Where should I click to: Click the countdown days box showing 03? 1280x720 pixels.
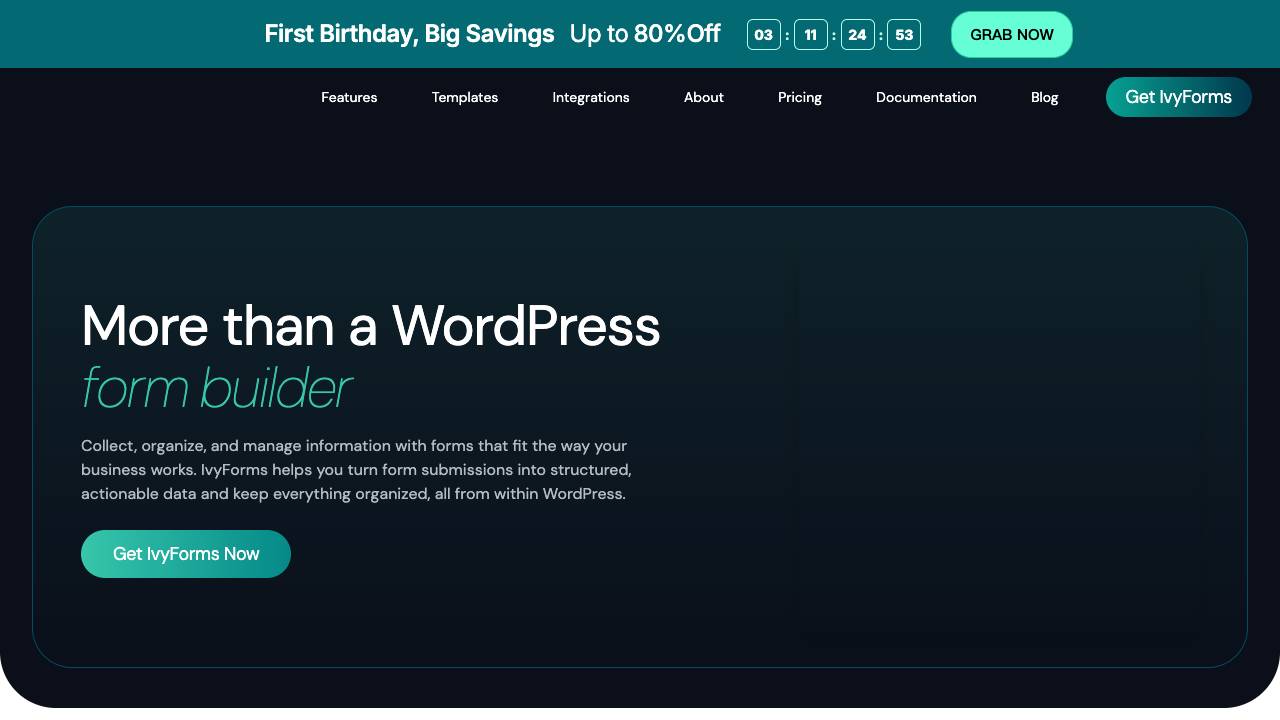pyautogui.click(x=763, y=35)
